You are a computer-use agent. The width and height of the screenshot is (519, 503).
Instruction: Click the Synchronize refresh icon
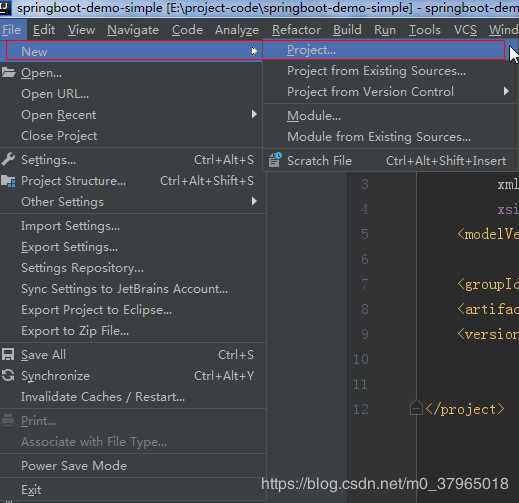coord(8,375)
